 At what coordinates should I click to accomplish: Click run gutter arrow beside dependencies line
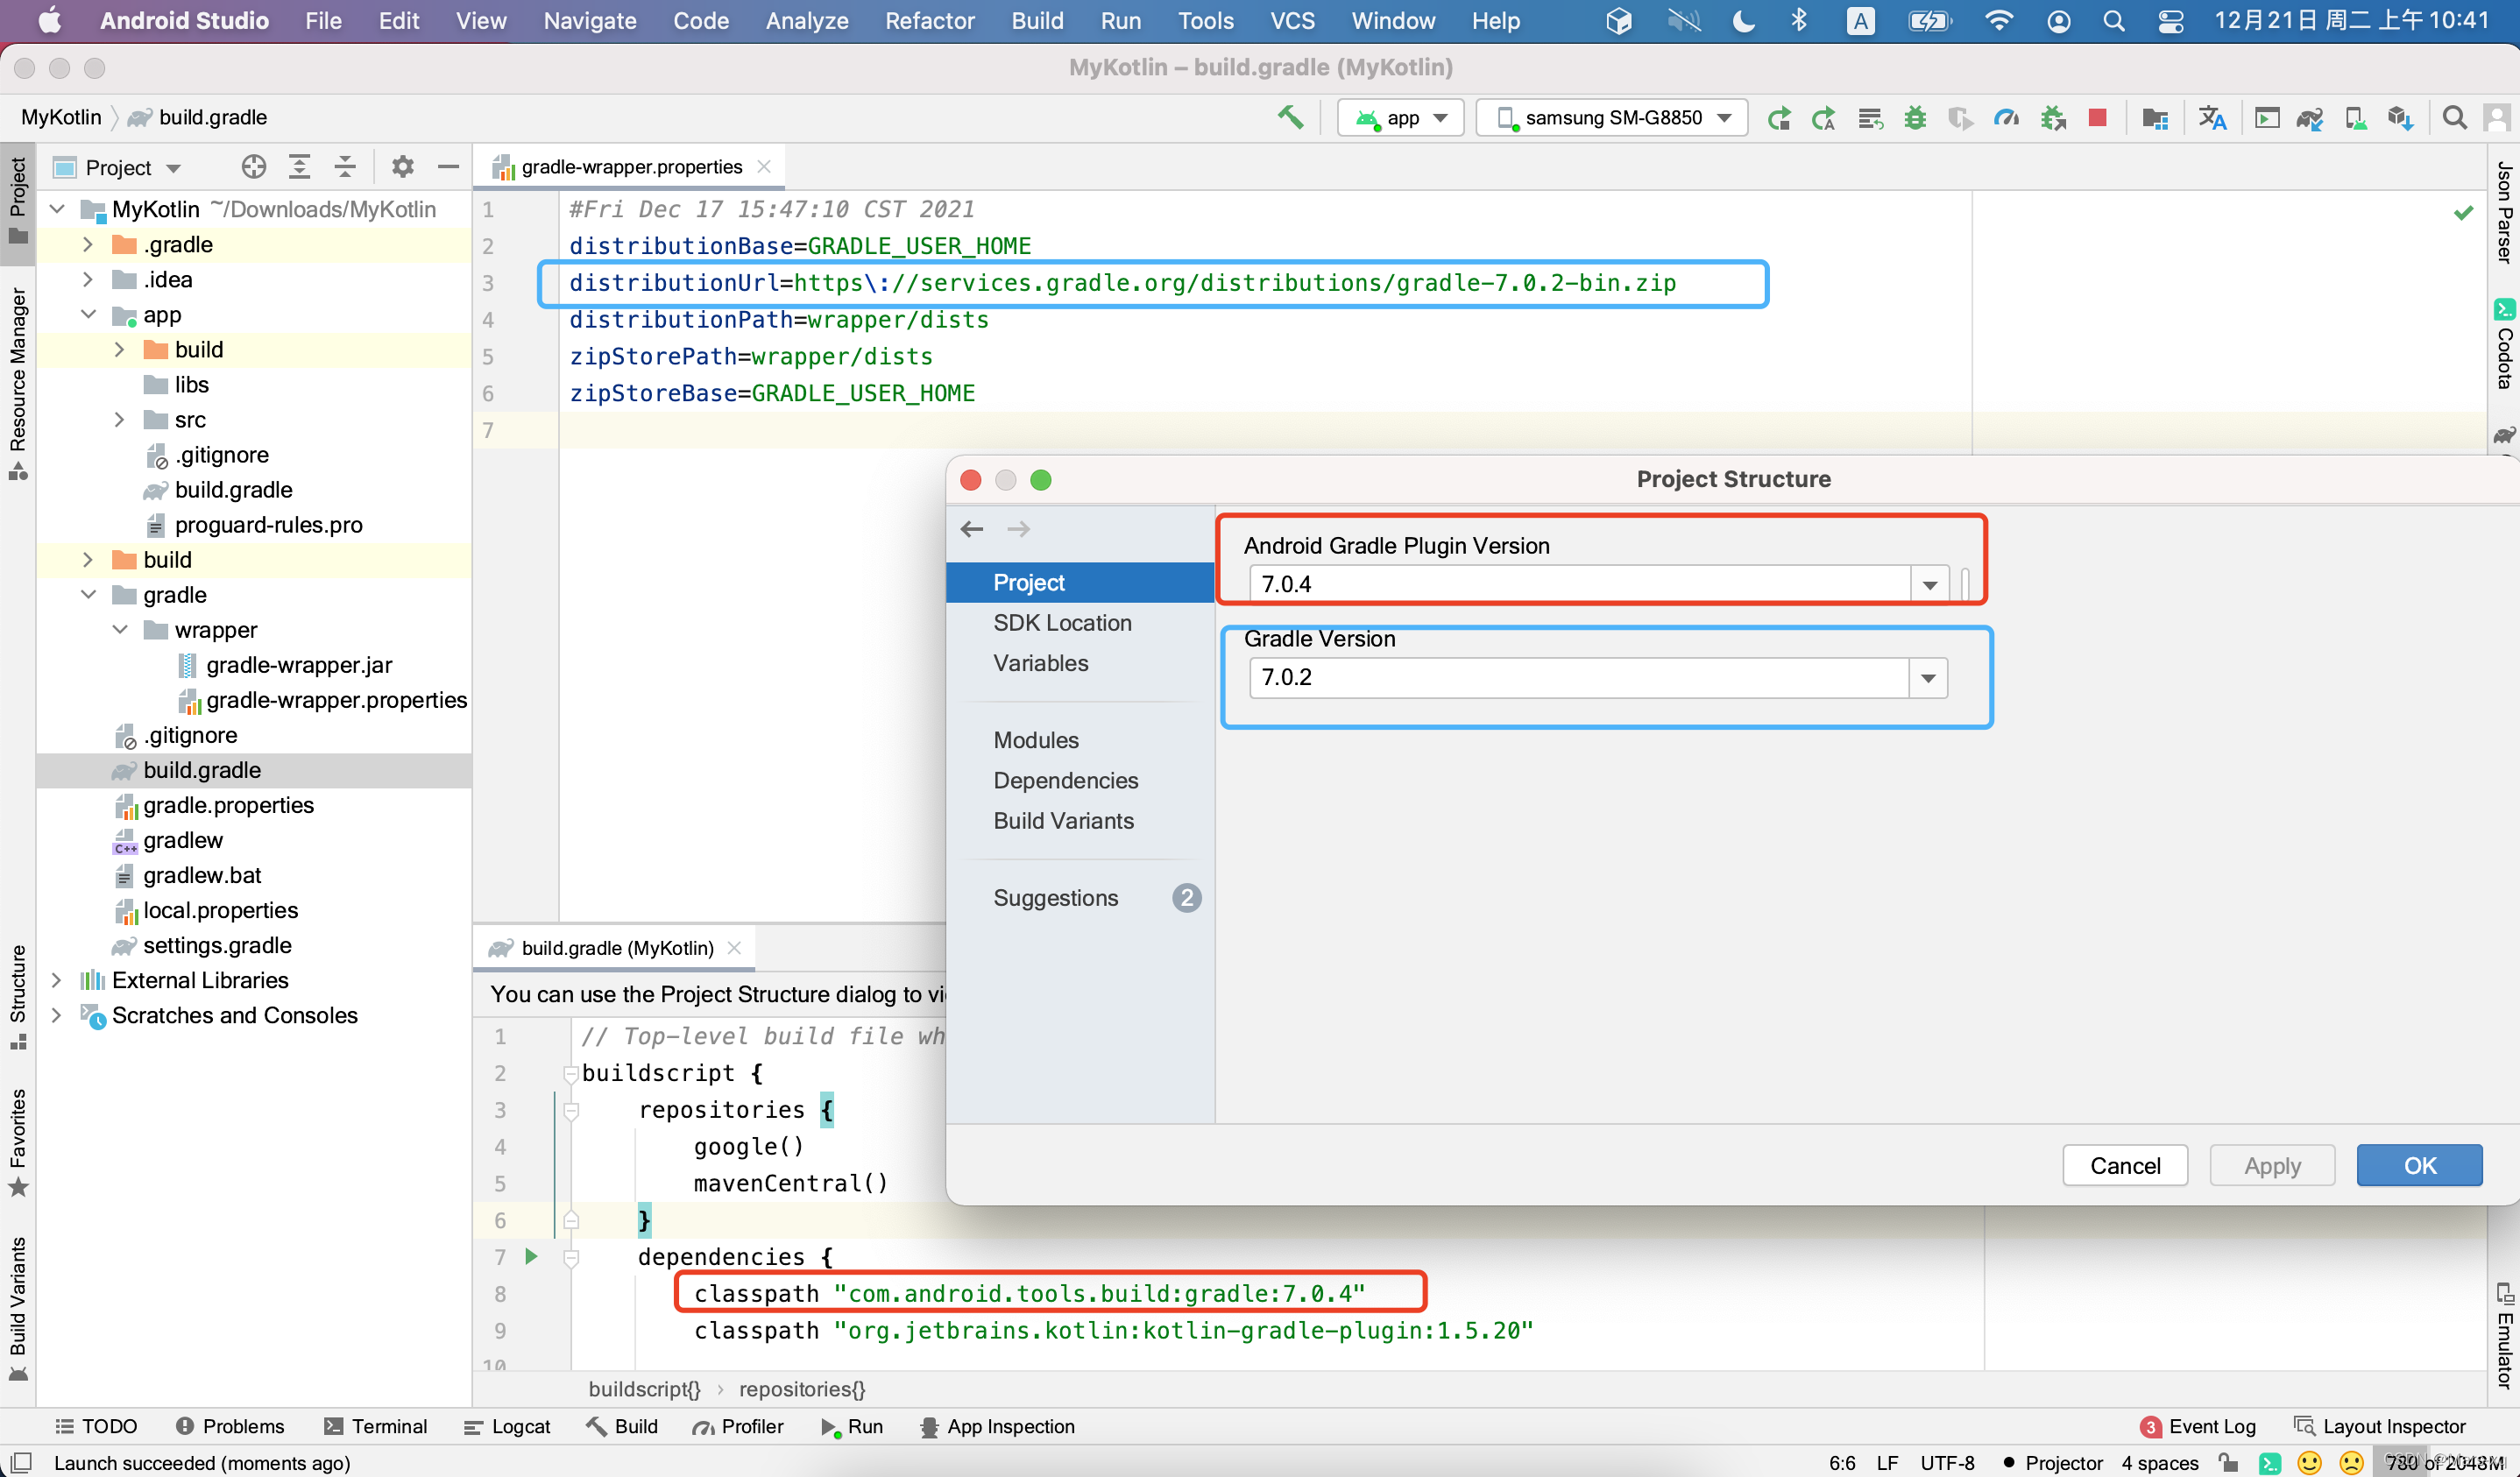[531, 1256]
